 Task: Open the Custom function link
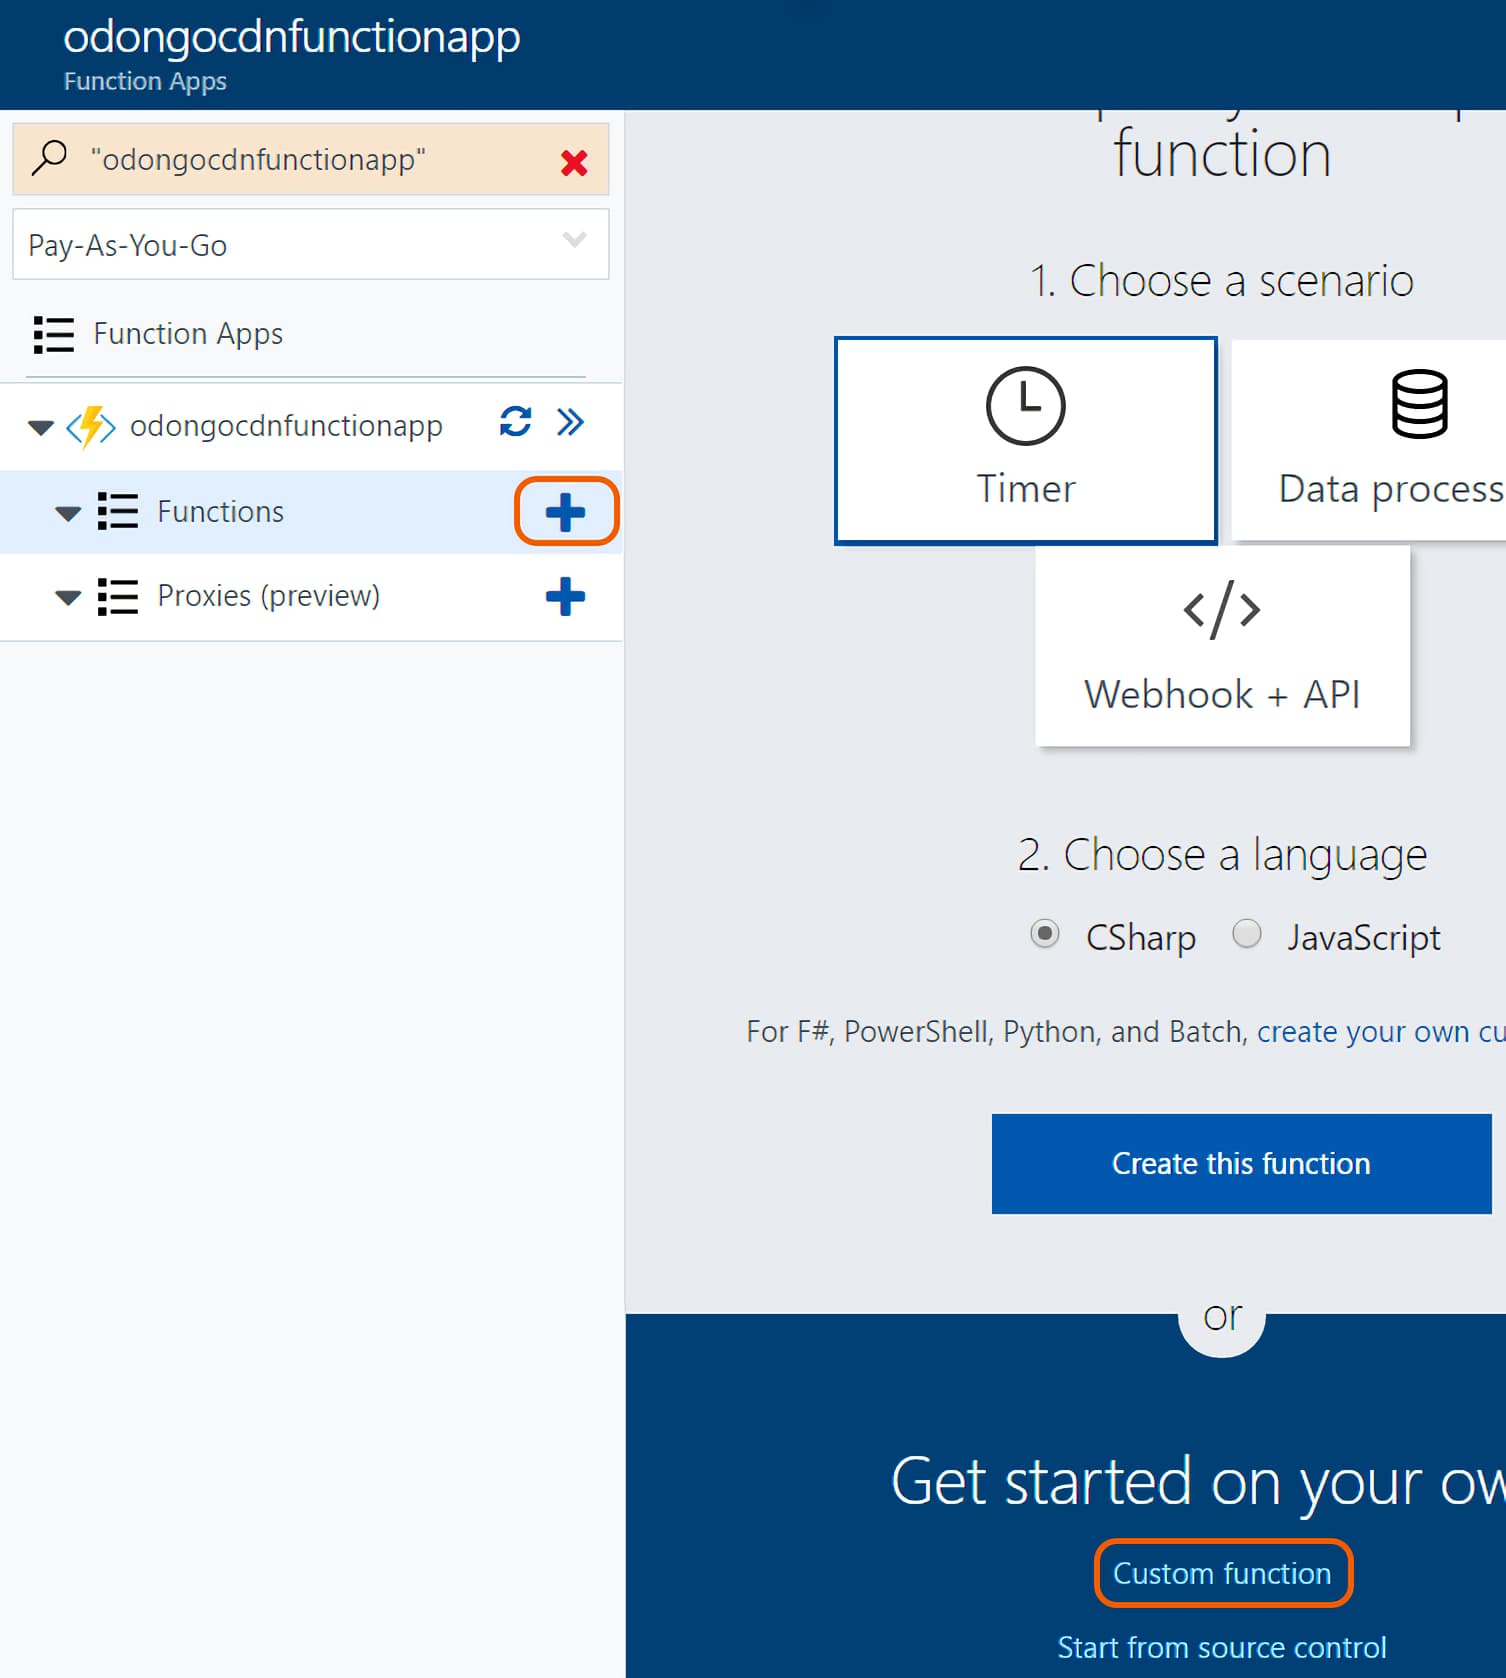(x=1222, y=1573)
